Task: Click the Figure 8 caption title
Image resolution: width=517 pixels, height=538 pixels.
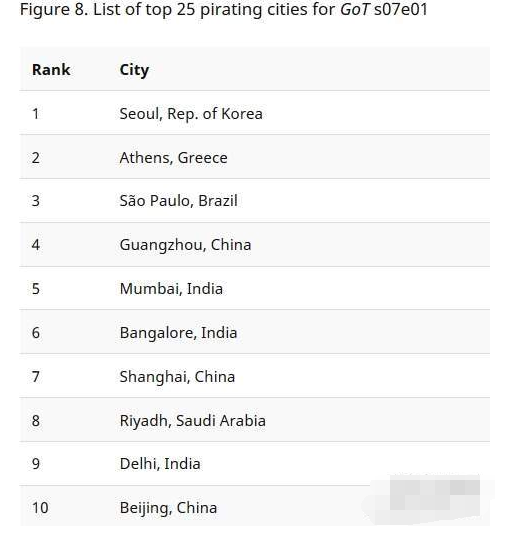Action: point(224,9)
